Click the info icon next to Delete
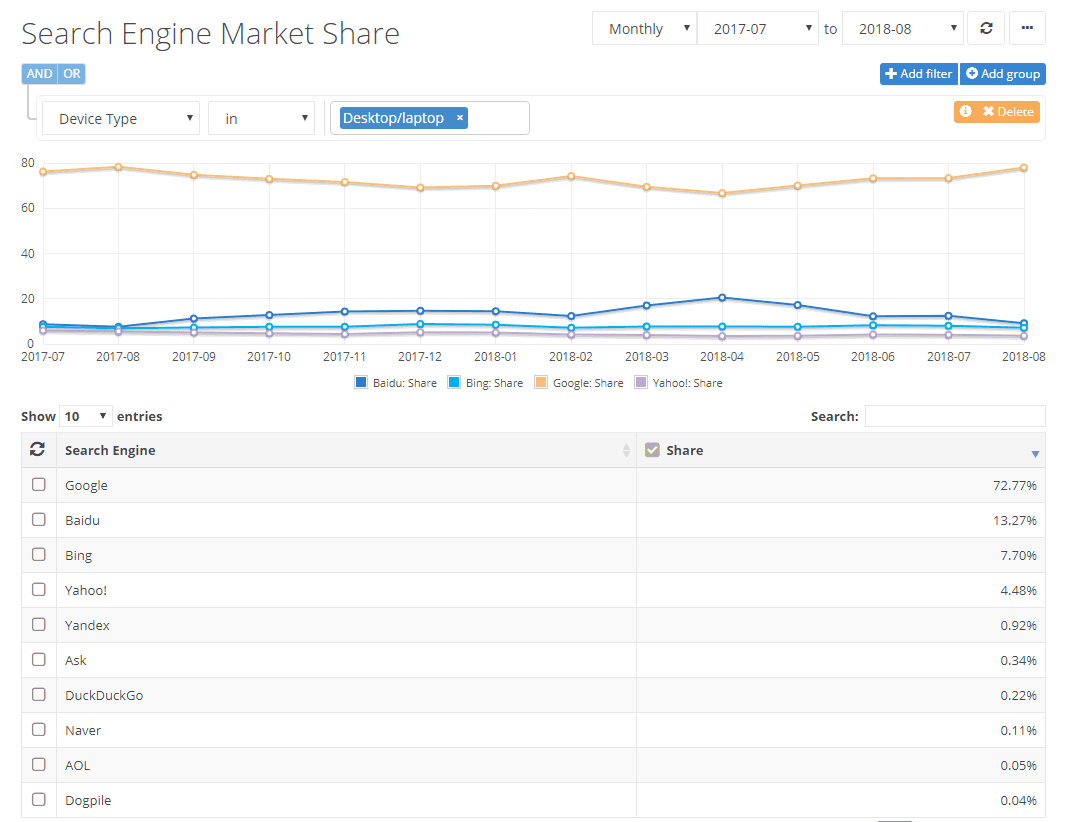The height and width of the screenshot is (822, 1076). click(x=966, y=111)
